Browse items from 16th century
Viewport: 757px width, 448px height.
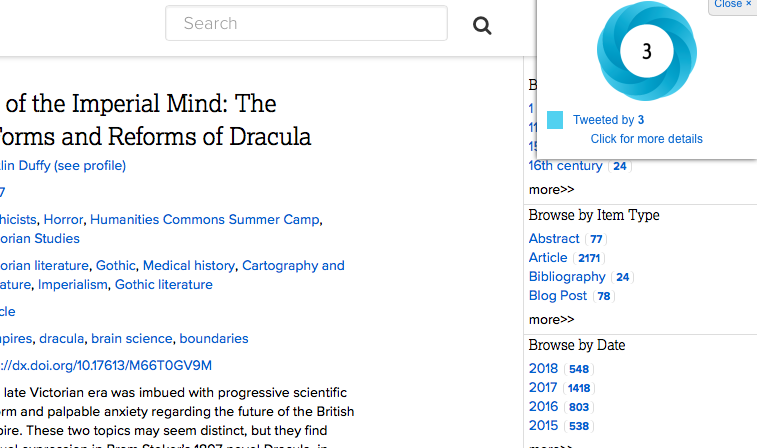565,166
